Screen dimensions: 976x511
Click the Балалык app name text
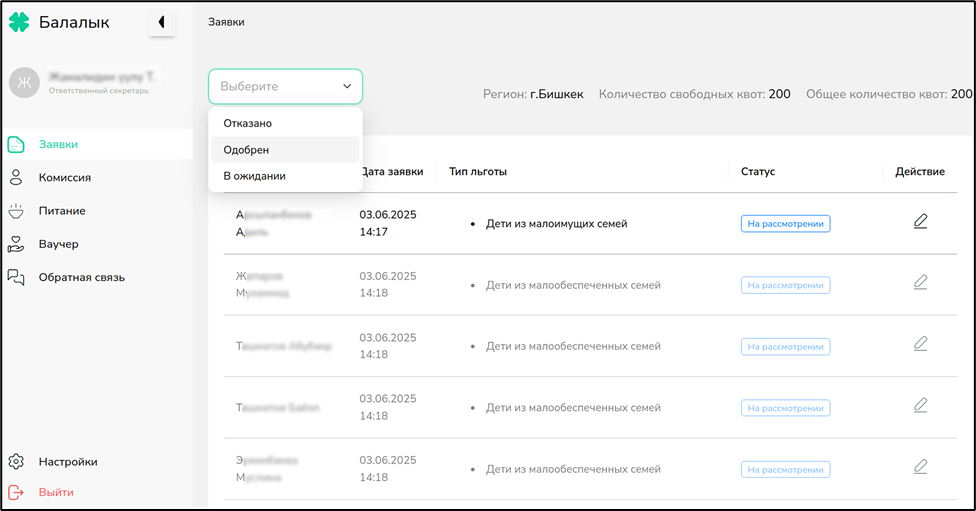[x=74, y=22]
